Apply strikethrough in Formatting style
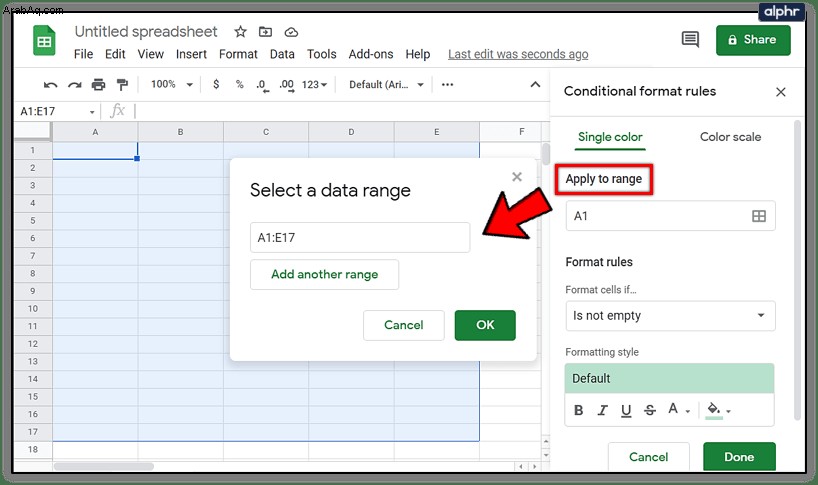818x485 pixels. tap(649, 410)
